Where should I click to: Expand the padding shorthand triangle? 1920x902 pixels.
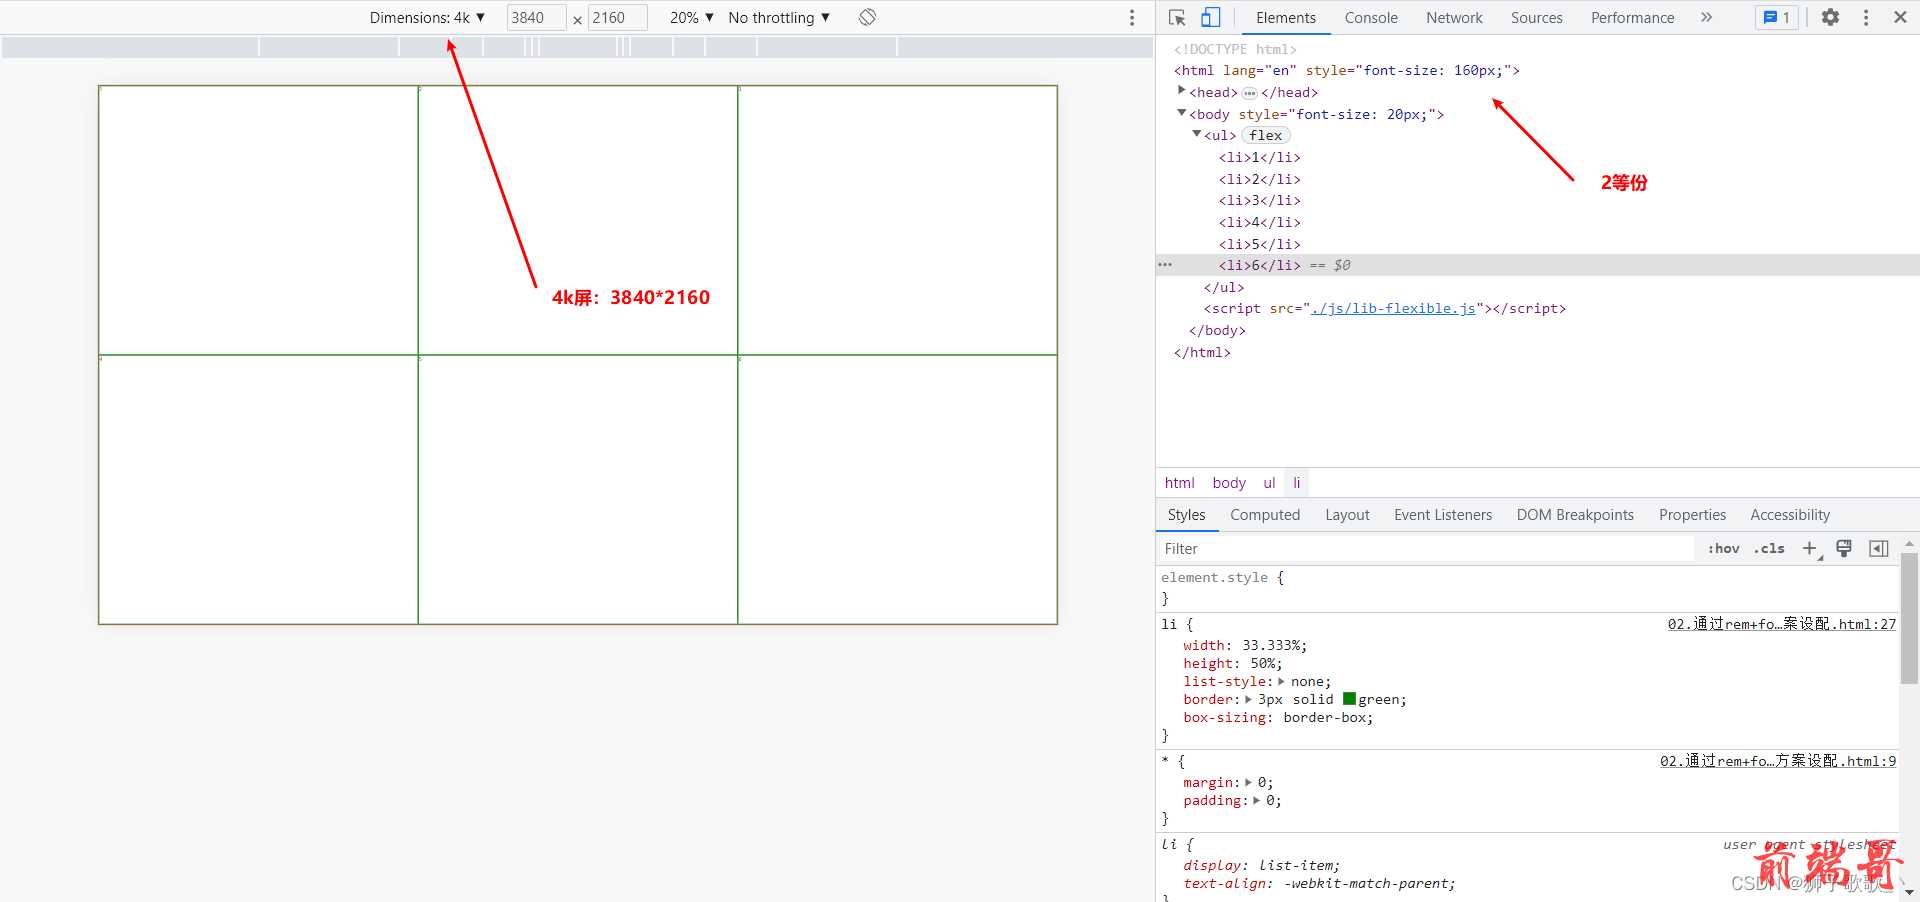1257,800
